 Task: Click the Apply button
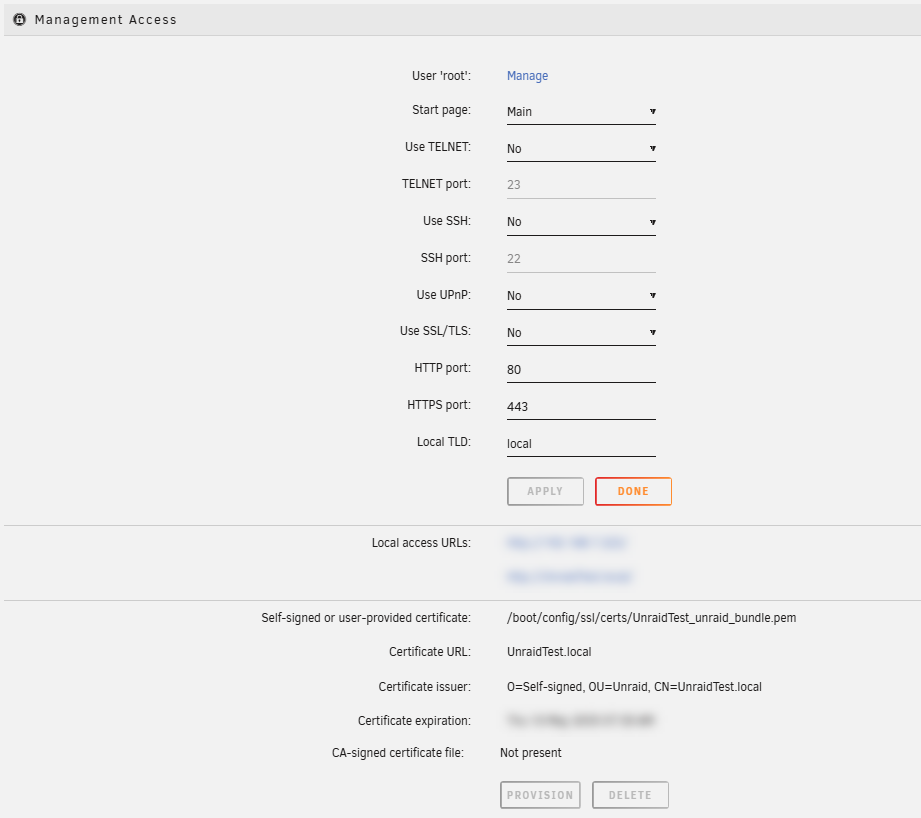pyautogui.click(x=545, y=491)
